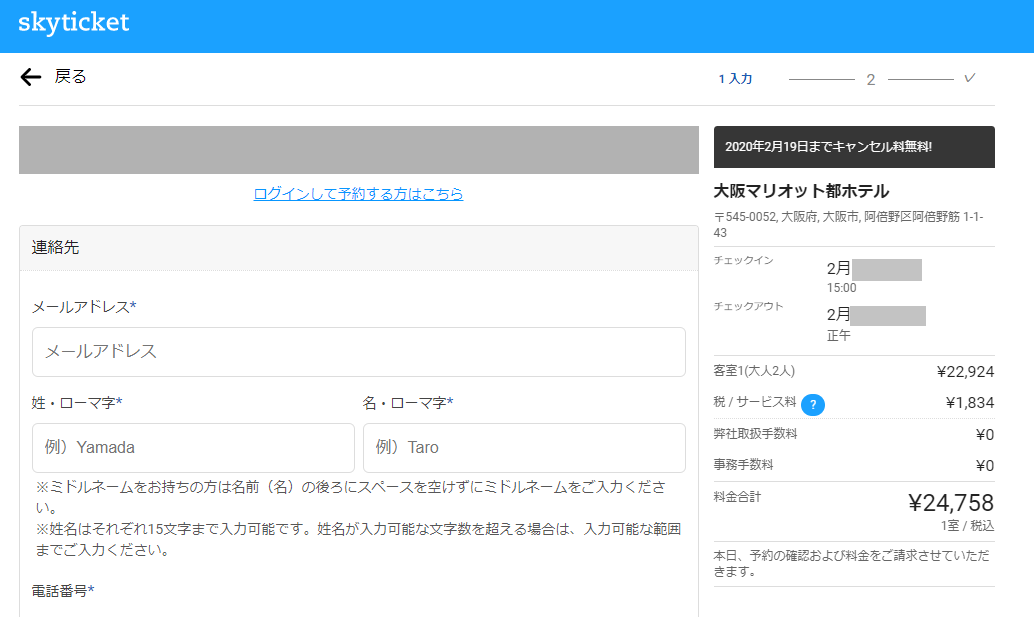This screenshot has height=617, width=1034.
Task: Select step 2 in progress indicator
Action: pyautogui.click(x=870, y=80)
